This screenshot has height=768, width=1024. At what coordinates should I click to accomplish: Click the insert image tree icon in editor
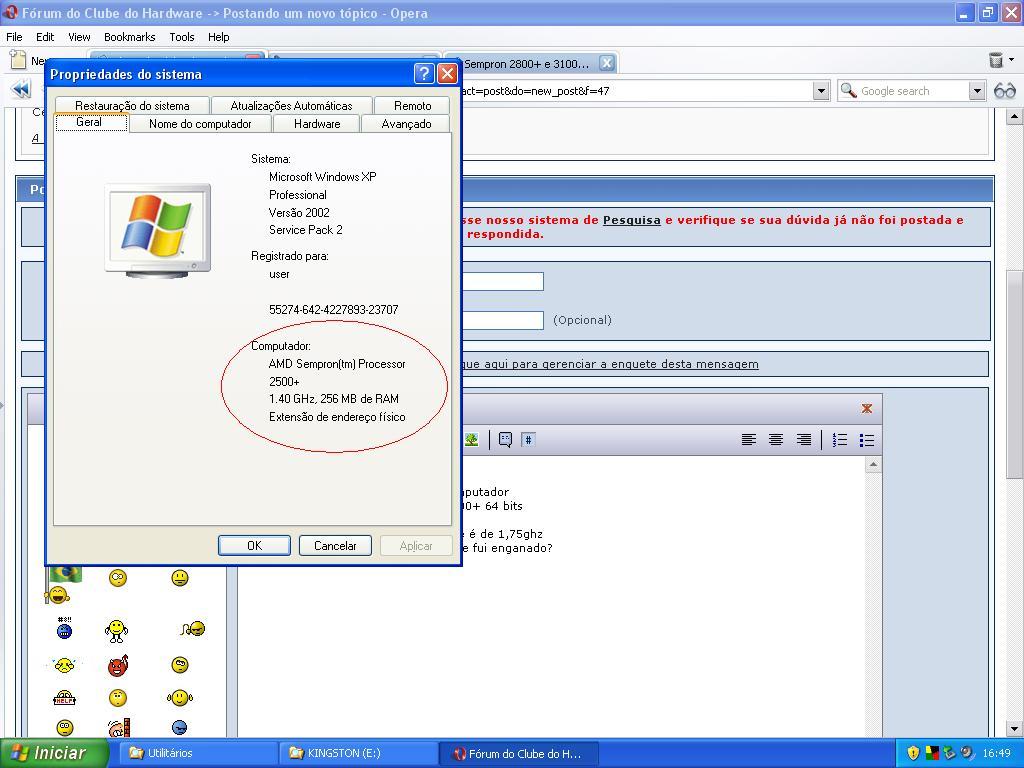click(x=472, y=440)
